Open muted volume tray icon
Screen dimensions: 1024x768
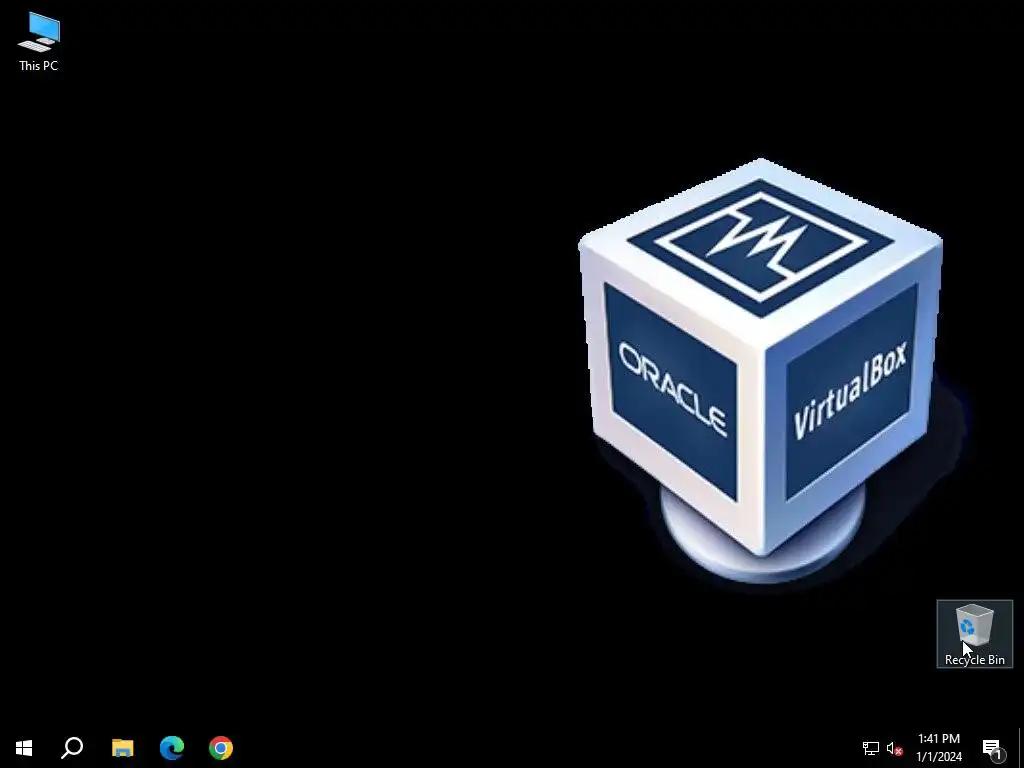895,748
